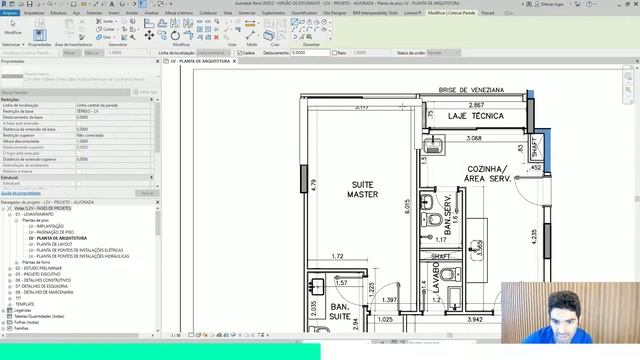640x360 pixels.
Task: Open the Selecionar panel dropdown
Action: [x=13, y=44]
